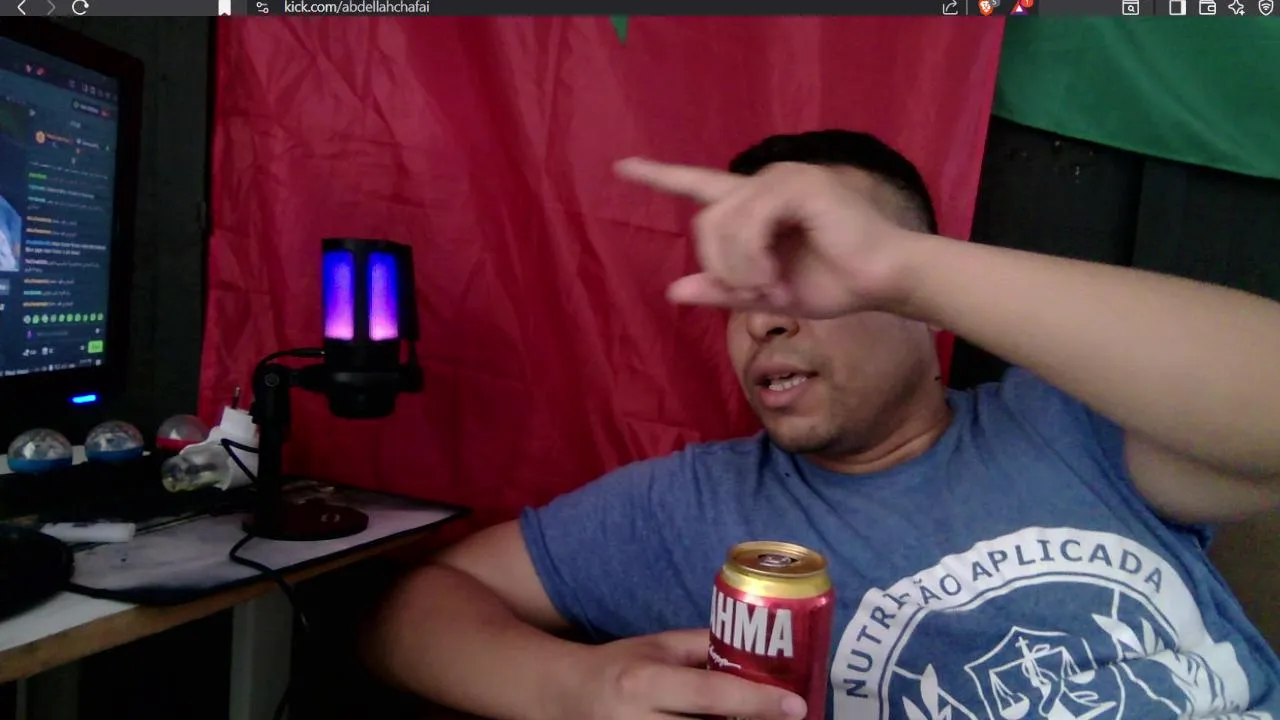Share this page using the share icon
The width and height of the screenshot is (1280, 720).
tap(950, 7)
